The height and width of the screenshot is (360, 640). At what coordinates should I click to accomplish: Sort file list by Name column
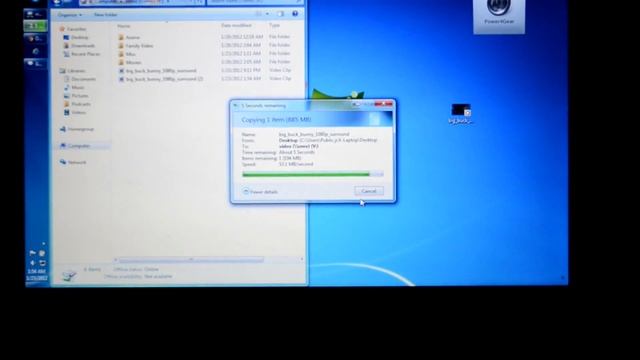[x=124, y=26]
